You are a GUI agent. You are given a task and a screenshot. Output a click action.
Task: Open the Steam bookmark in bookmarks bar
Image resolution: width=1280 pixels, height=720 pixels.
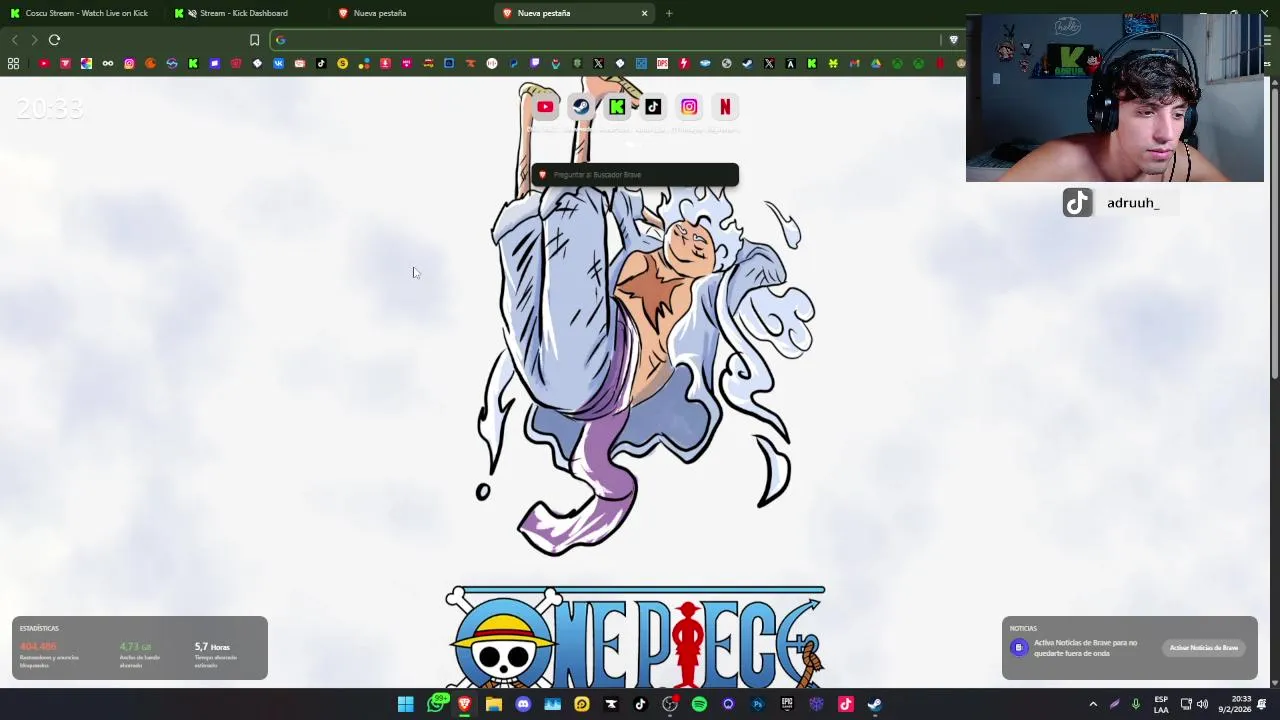(x=747, y=64)
